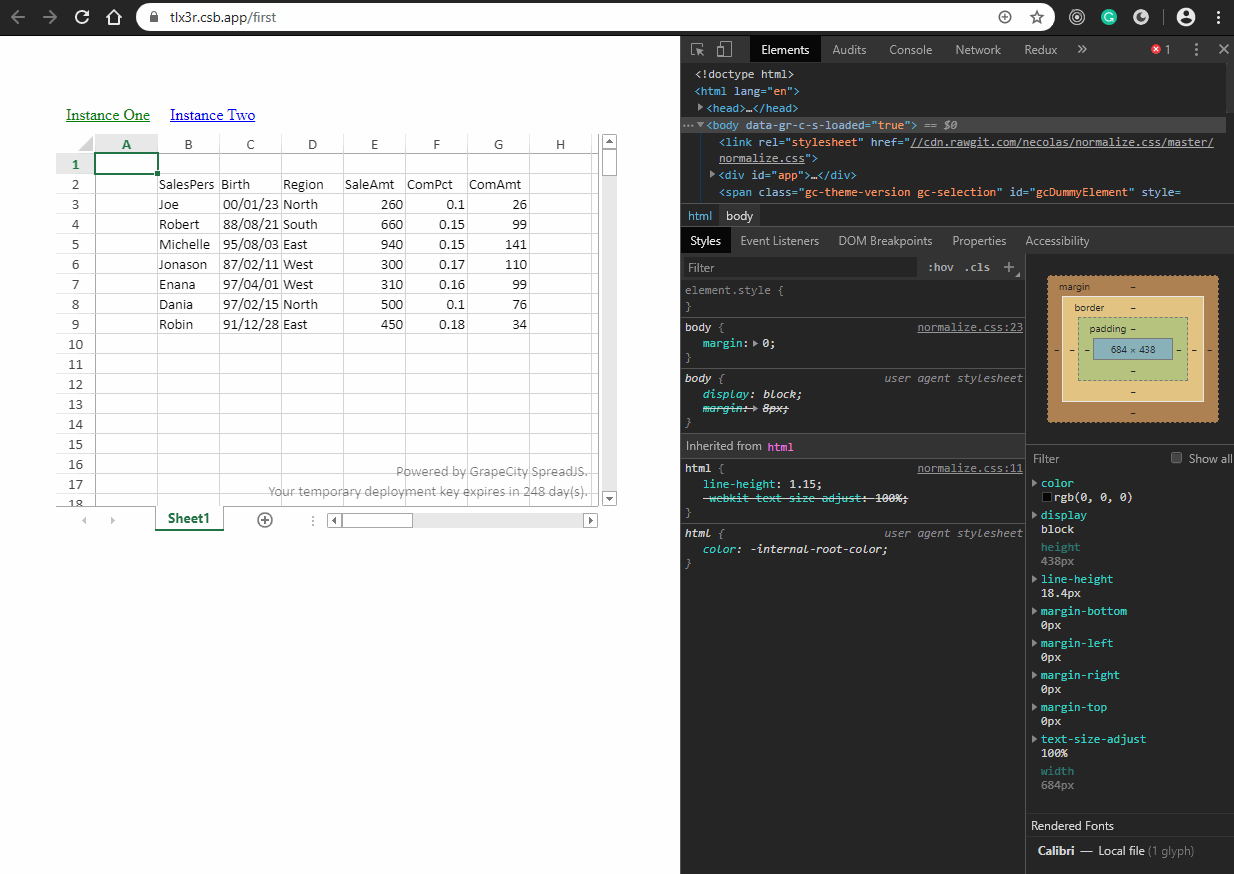This screenshot has width=1234, height=874.
Task: Expand the line-height computed property
Action: [1035, 579]
